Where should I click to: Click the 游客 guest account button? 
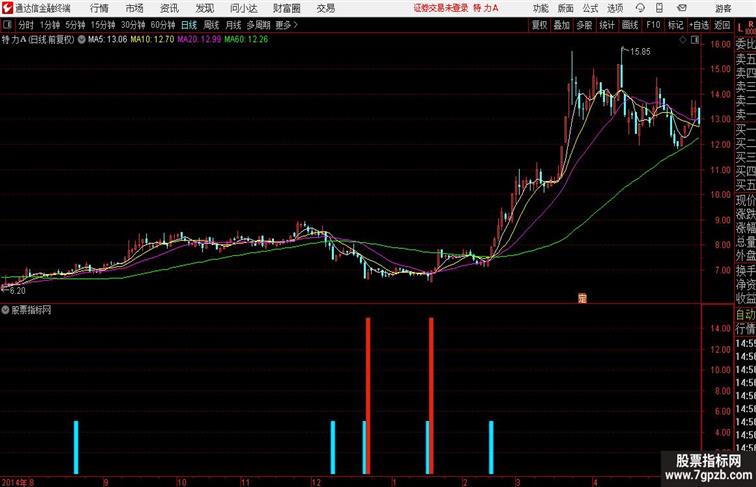click(723, 8)
